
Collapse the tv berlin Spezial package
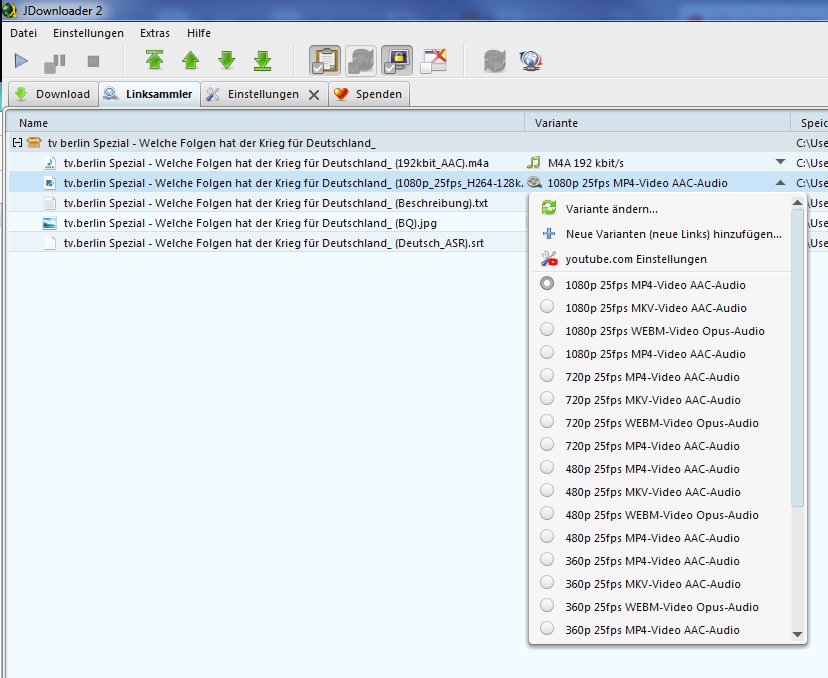(17, 143)
